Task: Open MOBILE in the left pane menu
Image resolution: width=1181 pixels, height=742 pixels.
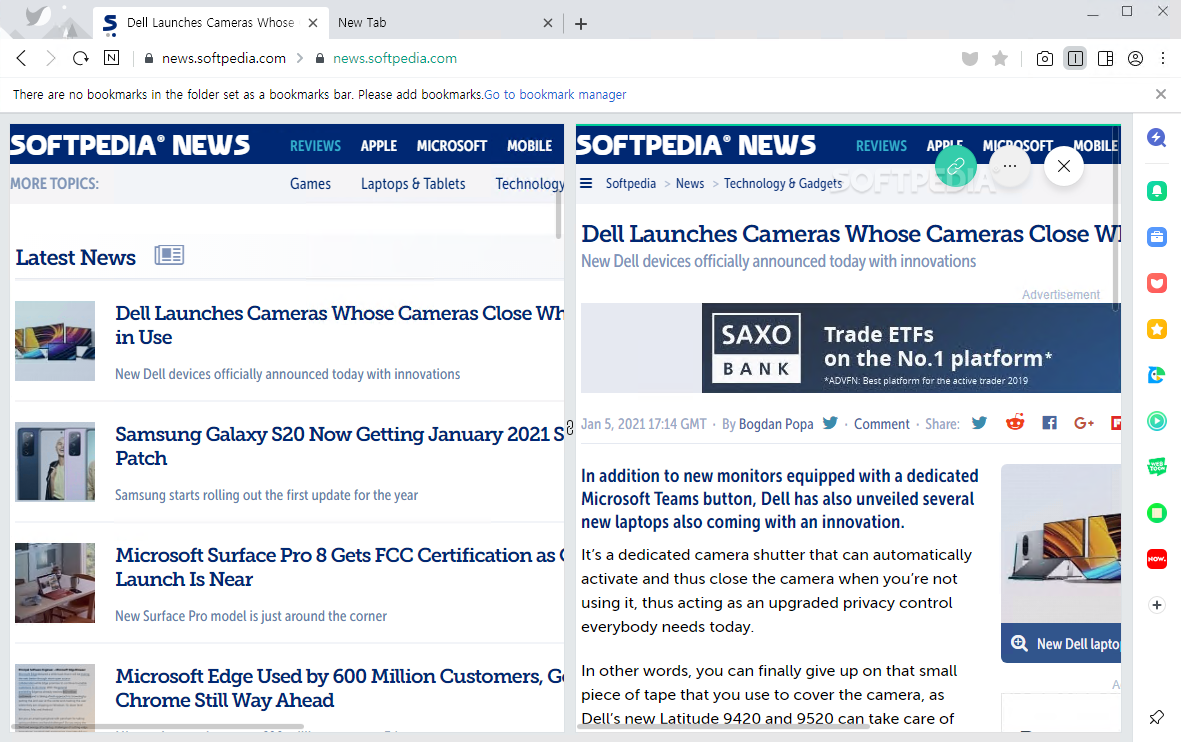Action: pos(529,145)
